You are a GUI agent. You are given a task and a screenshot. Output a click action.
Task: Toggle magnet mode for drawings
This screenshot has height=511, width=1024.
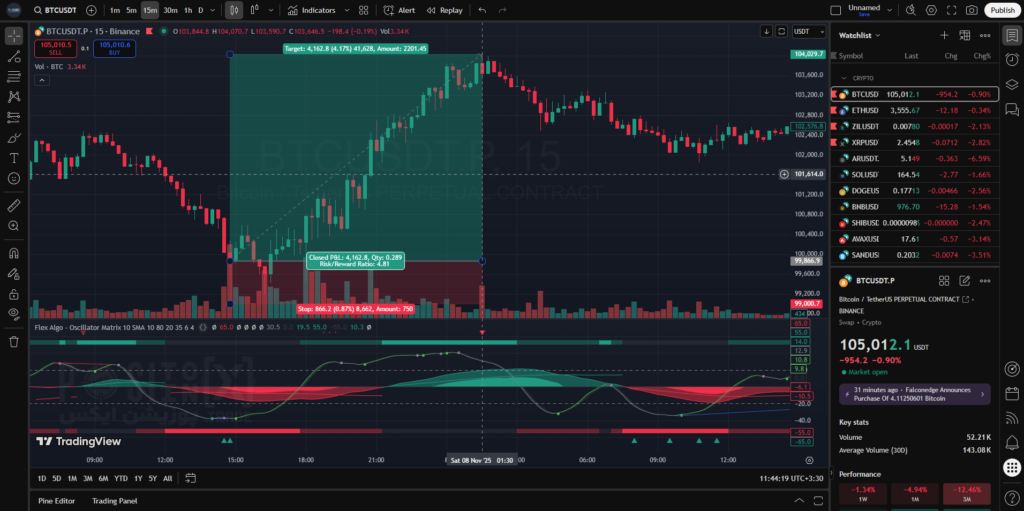[14, 254]
